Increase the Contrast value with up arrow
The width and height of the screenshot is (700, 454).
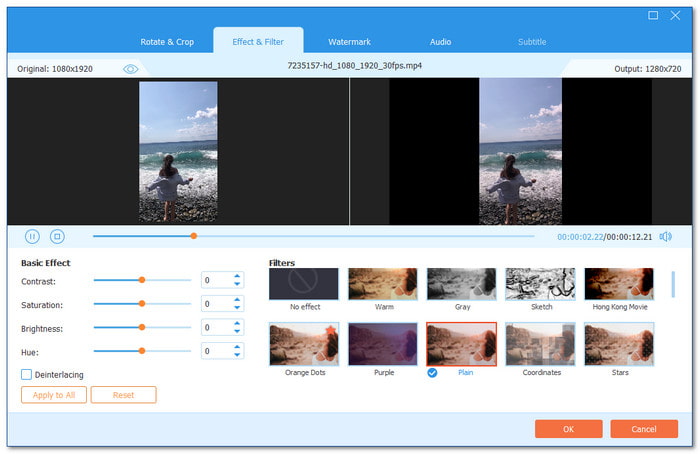237,276
